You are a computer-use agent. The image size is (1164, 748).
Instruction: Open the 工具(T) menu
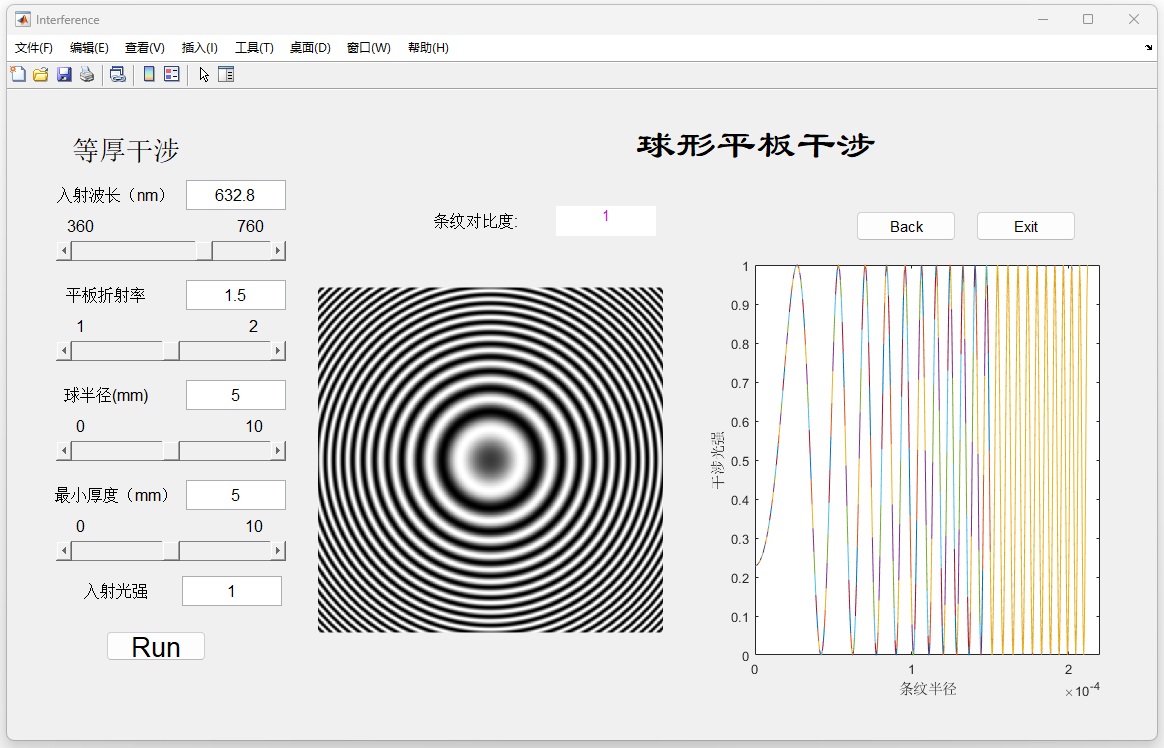pyautogui.click(x=254, y=48)
